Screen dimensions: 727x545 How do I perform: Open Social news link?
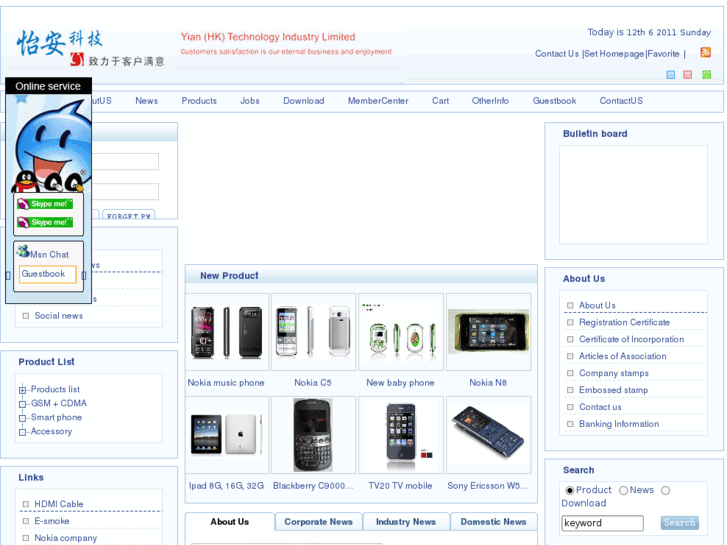tap(58, 316)
